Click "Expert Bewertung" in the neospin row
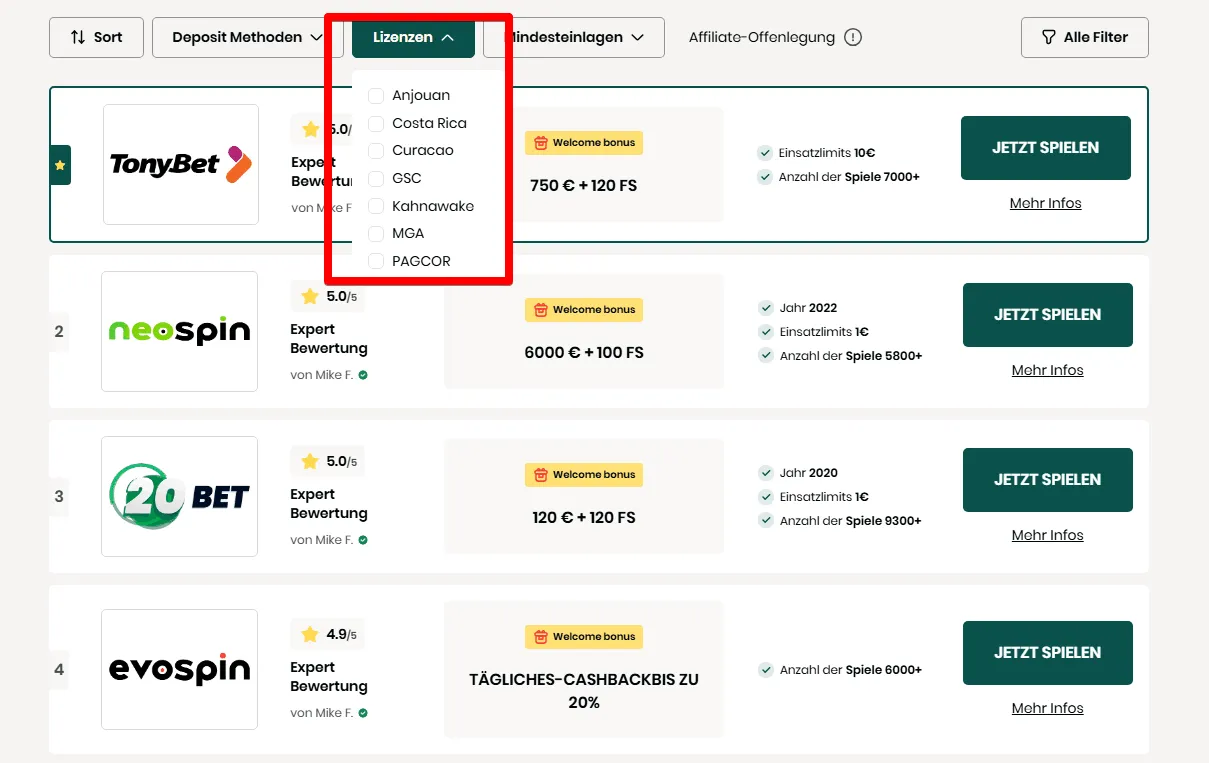1209x763 pixels. (329, 339)
